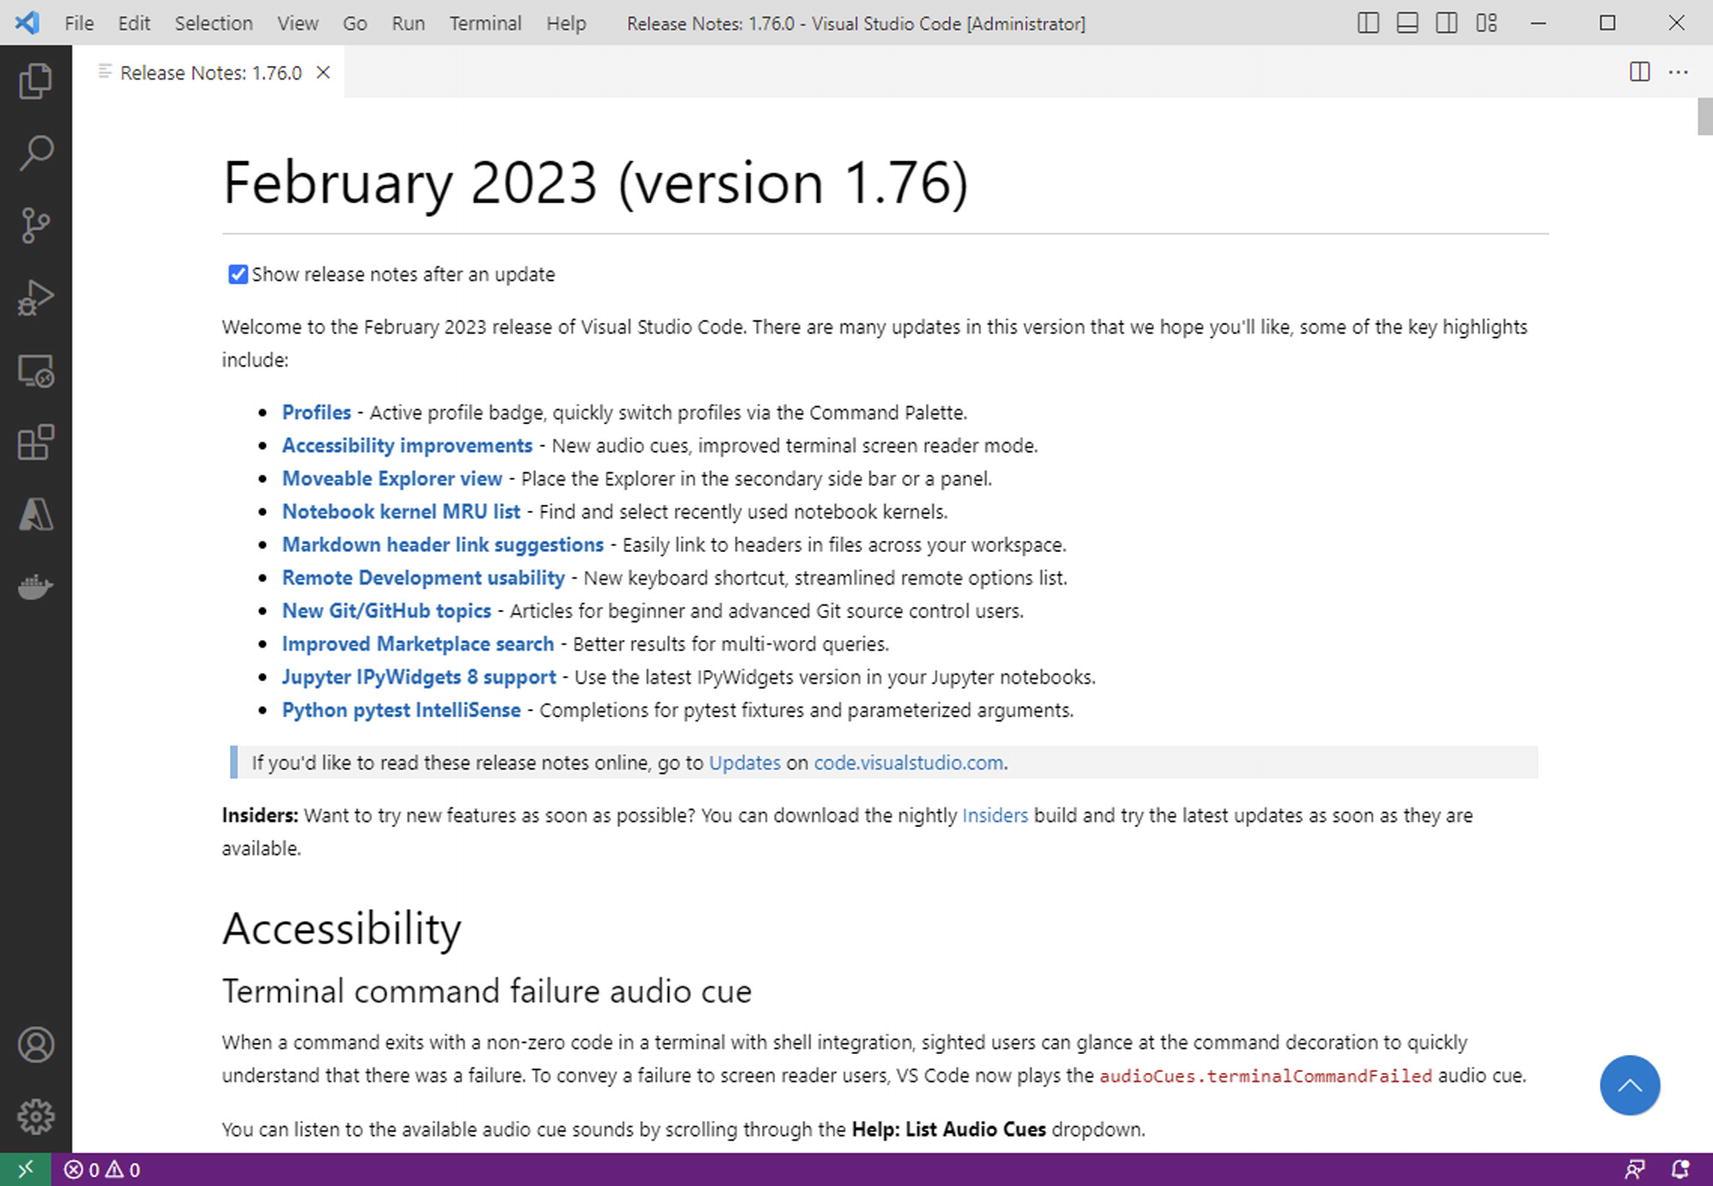Open the feedback icon in status bar

[1635, 1169]
